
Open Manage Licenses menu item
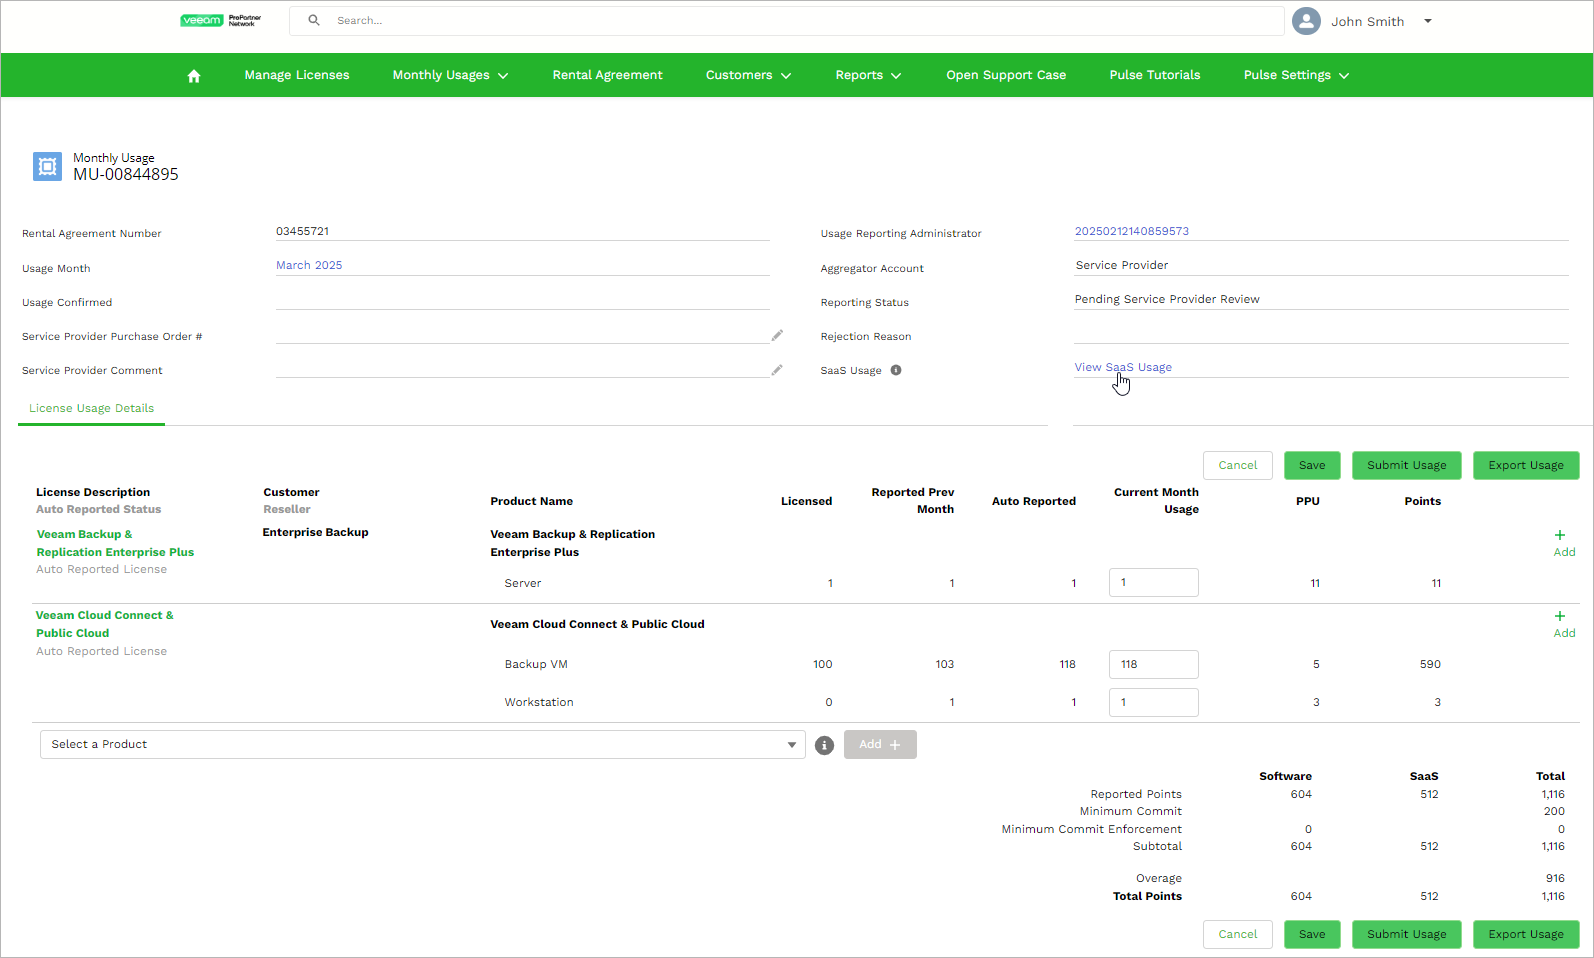(x=297, y=75)
